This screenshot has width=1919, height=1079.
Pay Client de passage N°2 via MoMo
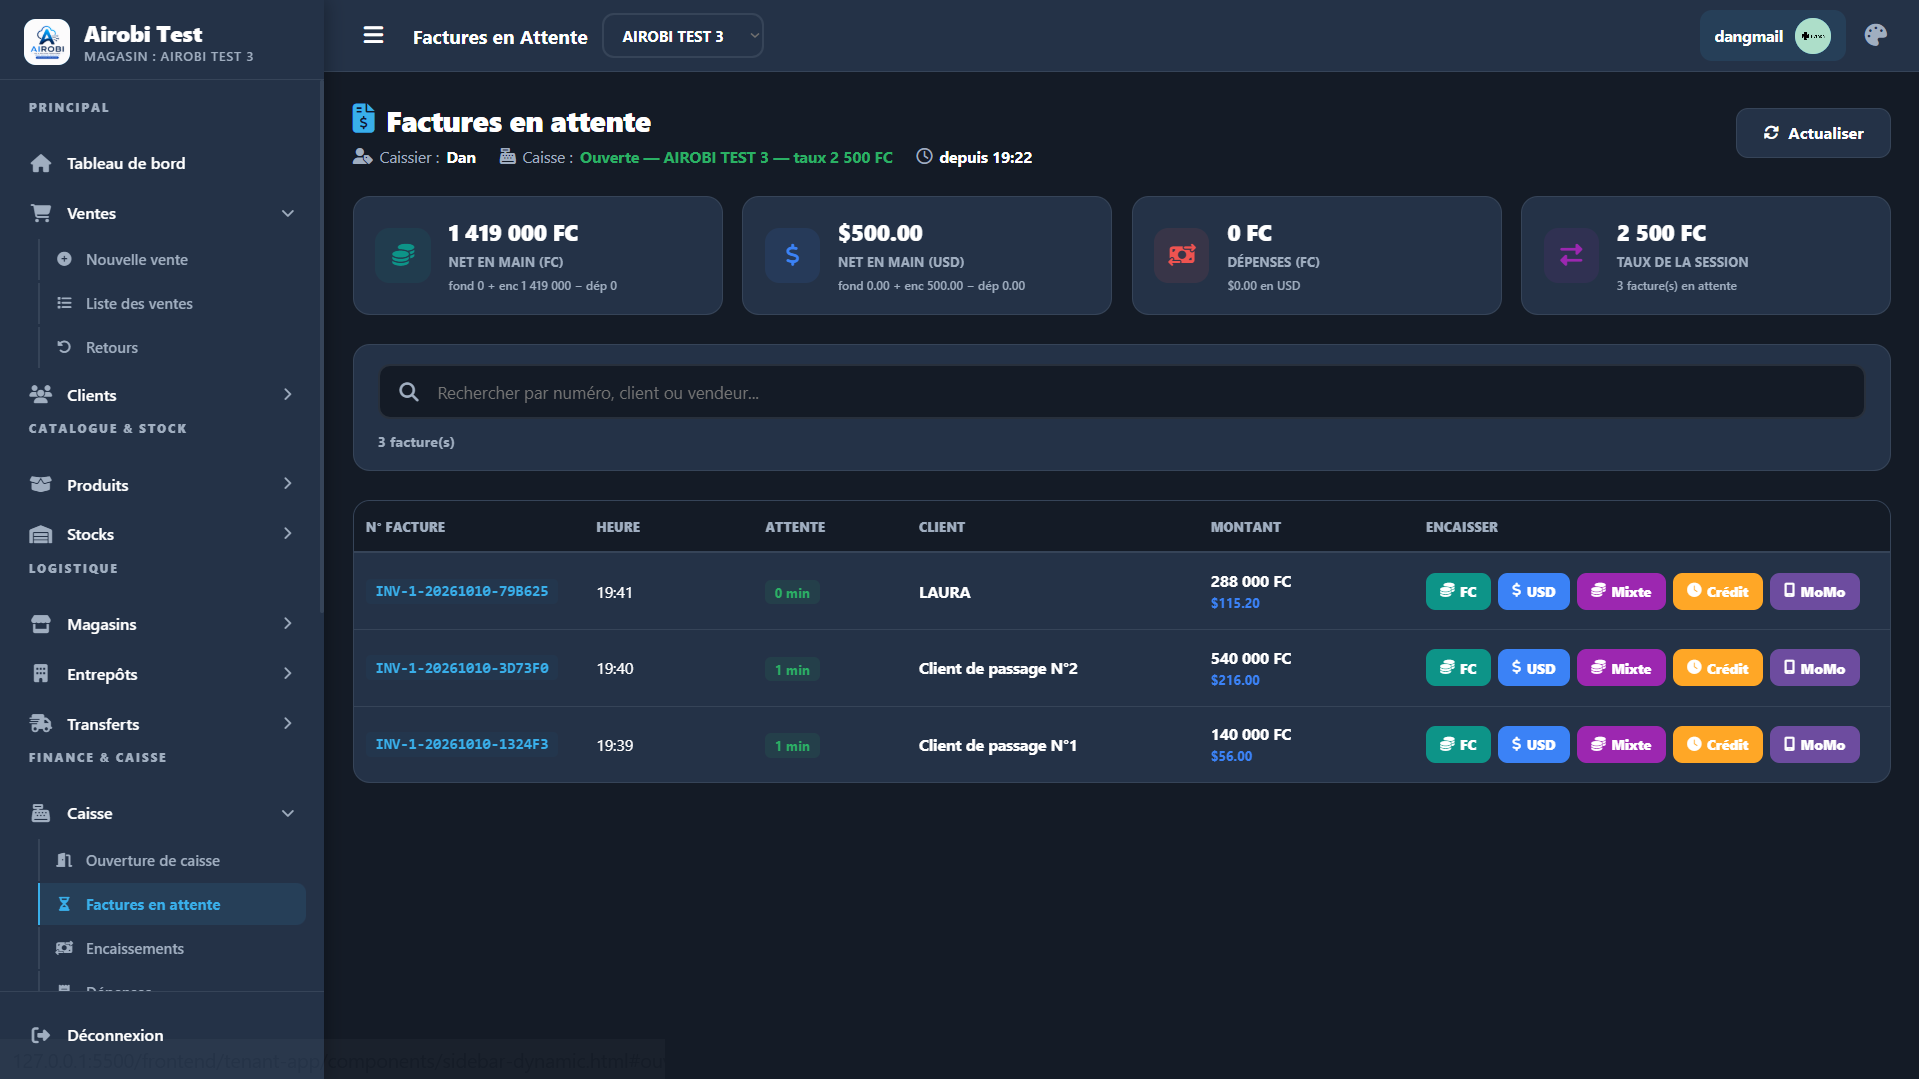[1814, 668]
